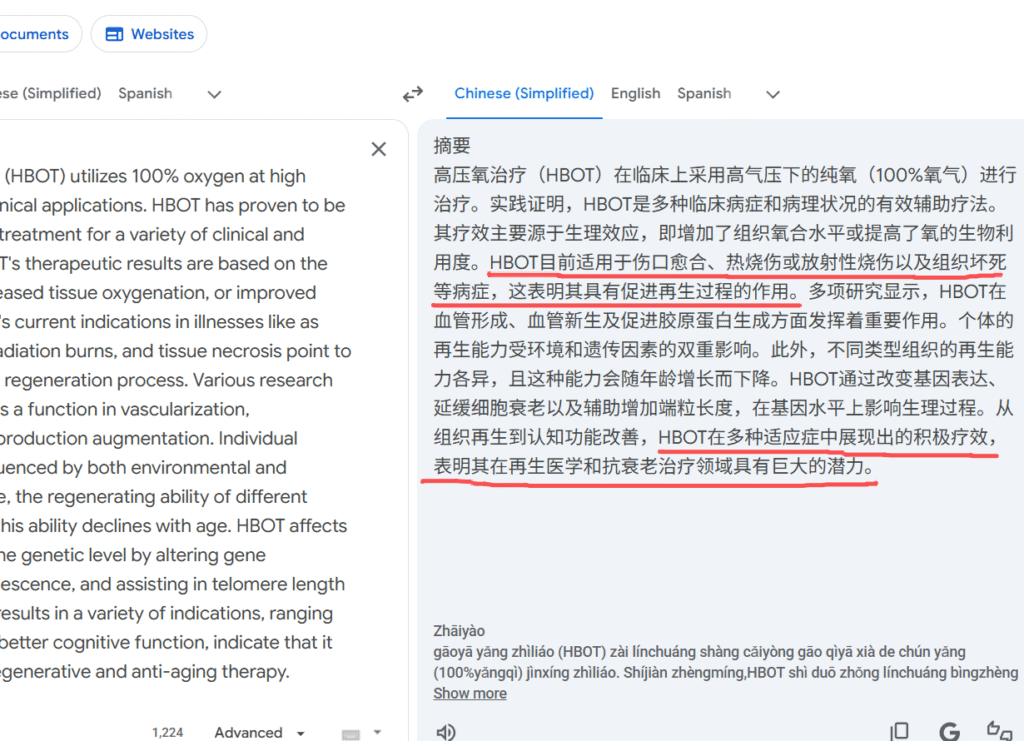
Task: Select Spanish as target language
Action: pyautogui.click(x=704, y=93)
